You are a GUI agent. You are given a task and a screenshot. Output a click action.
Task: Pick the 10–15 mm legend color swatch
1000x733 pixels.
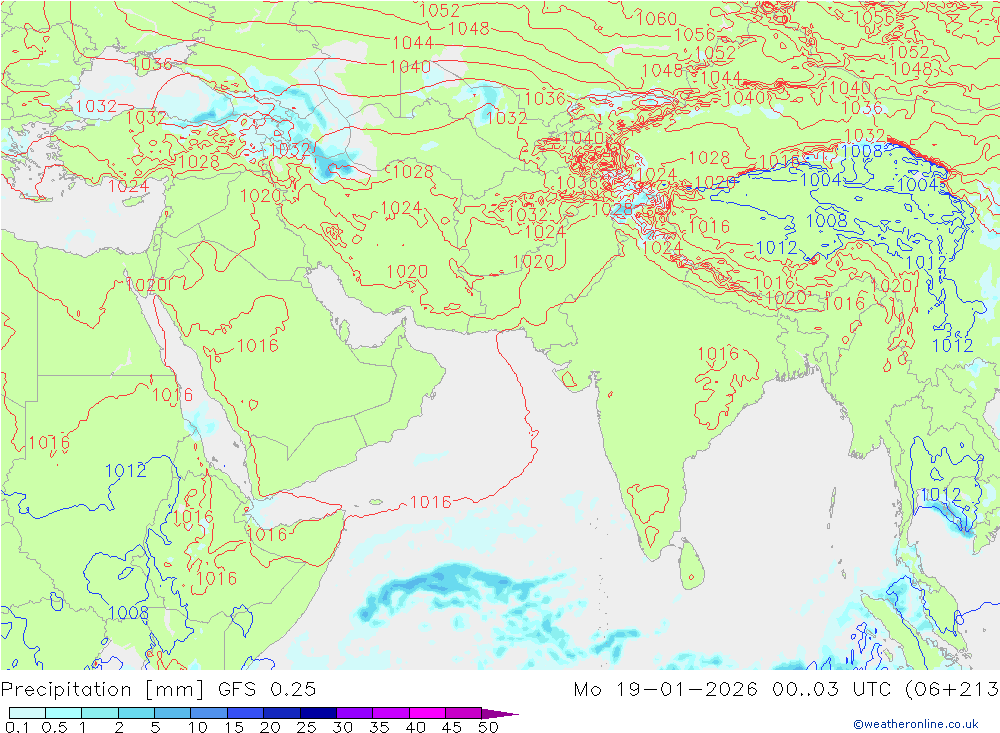[x=209, y=713]
